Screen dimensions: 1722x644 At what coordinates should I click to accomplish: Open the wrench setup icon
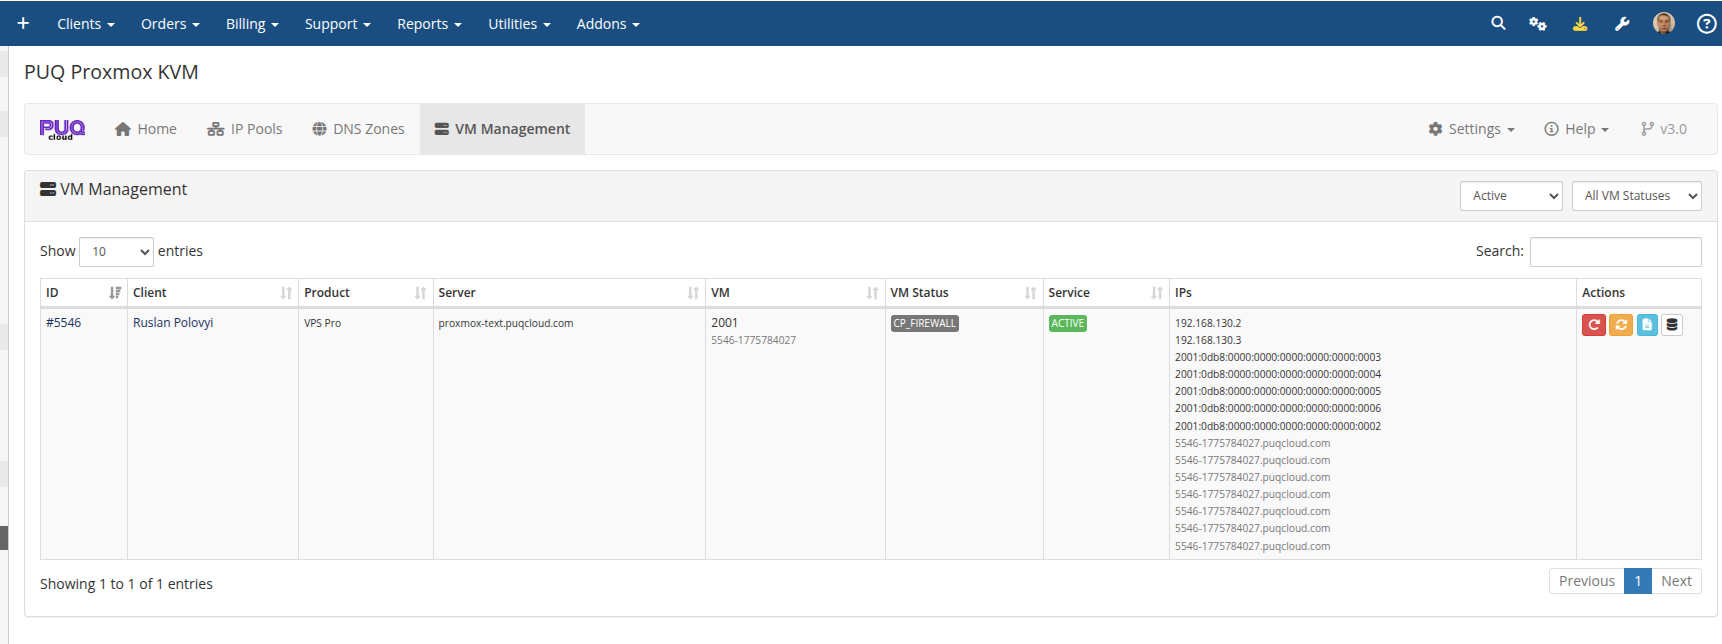pos(1622,23)
